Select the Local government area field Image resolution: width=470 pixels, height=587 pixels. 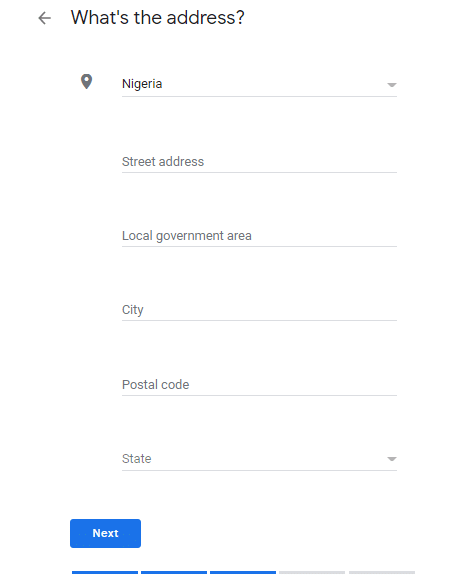click(x=259, y=236)
